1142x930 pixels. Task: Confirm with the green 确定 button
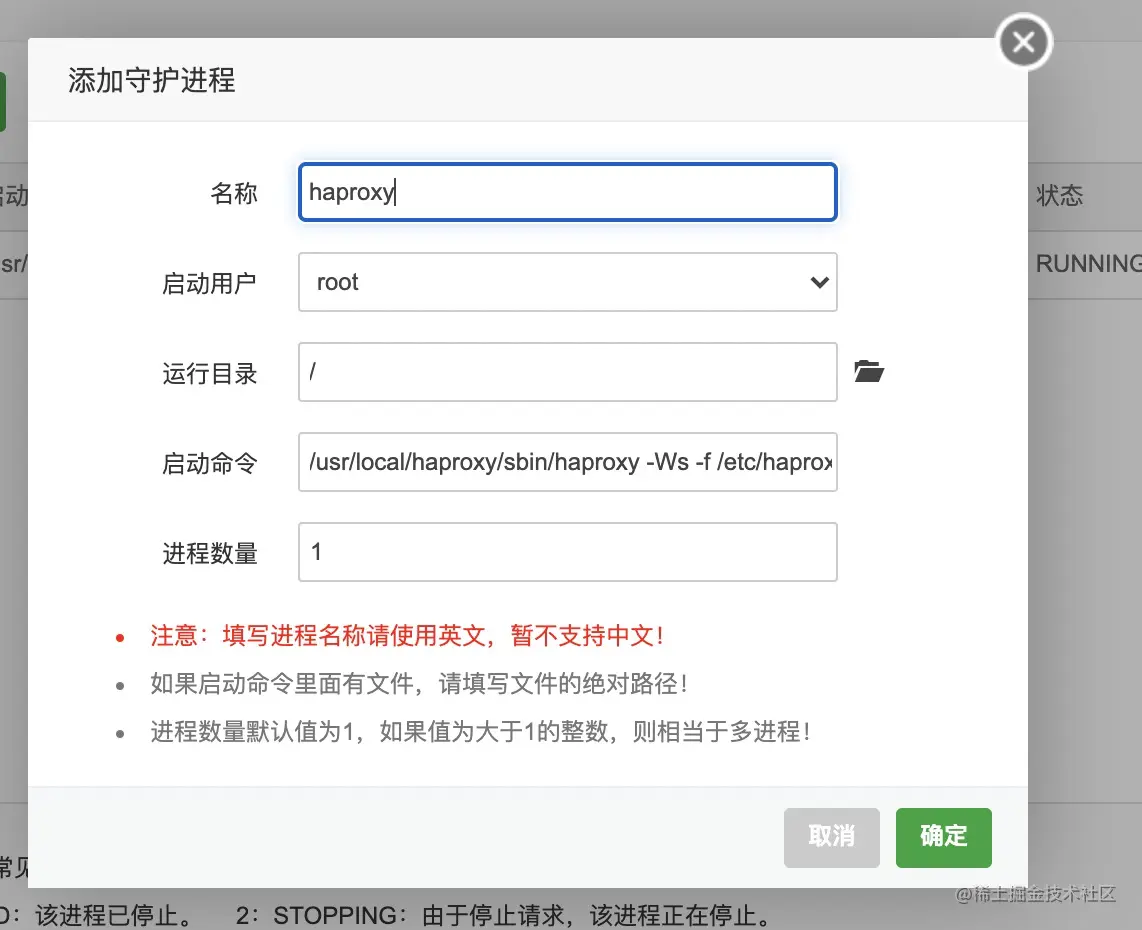click(943, 837)
